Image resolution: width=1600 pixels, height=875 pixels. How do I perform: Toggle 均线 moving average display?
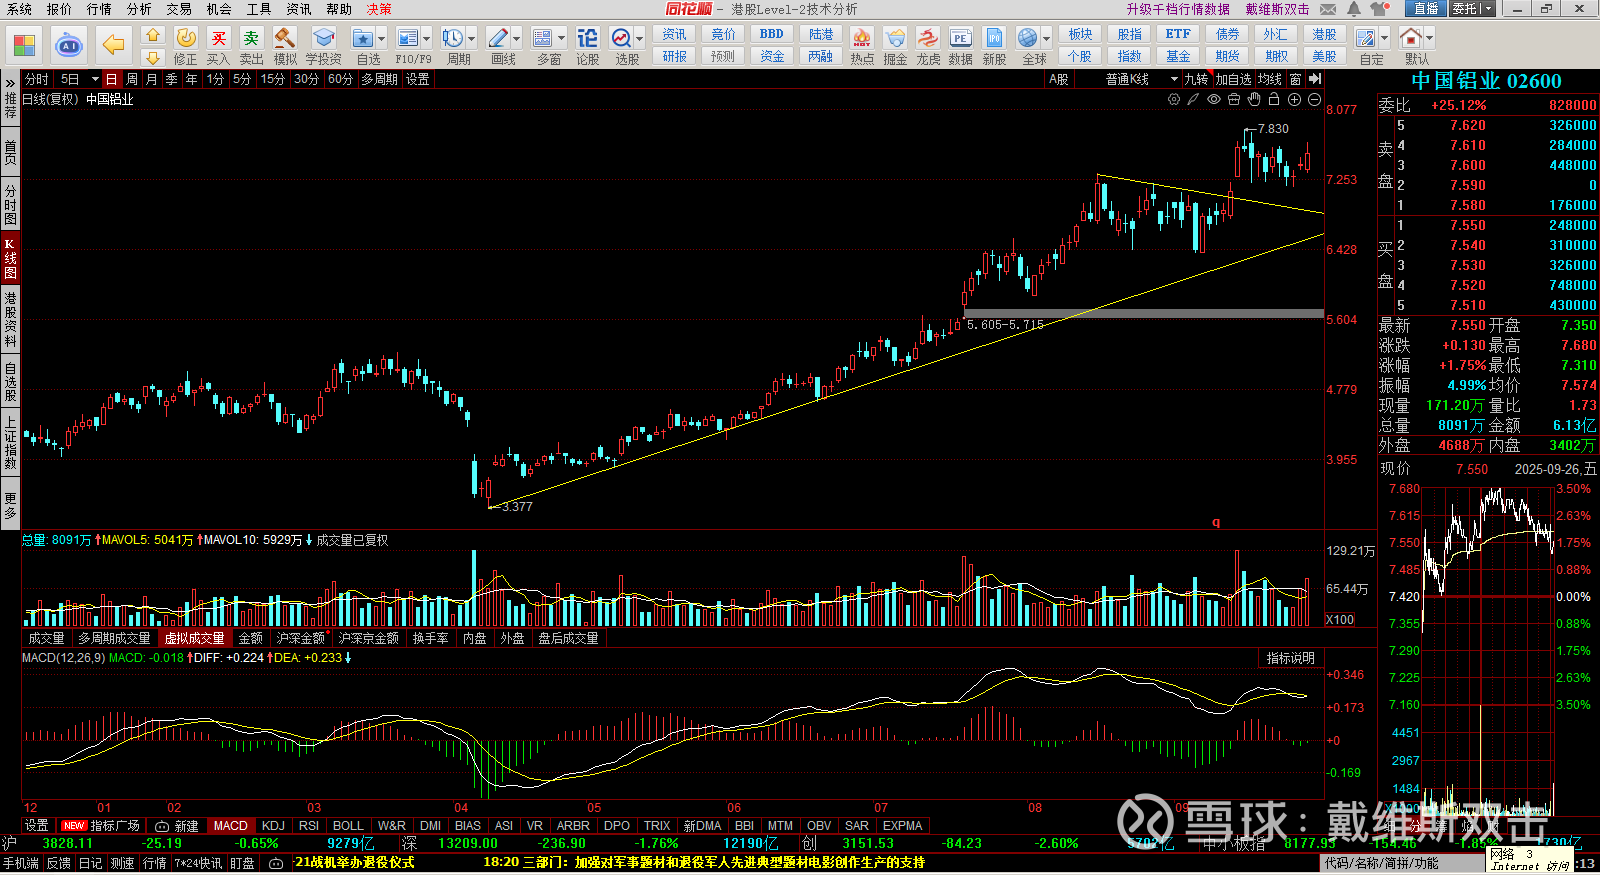(1269, 79)
